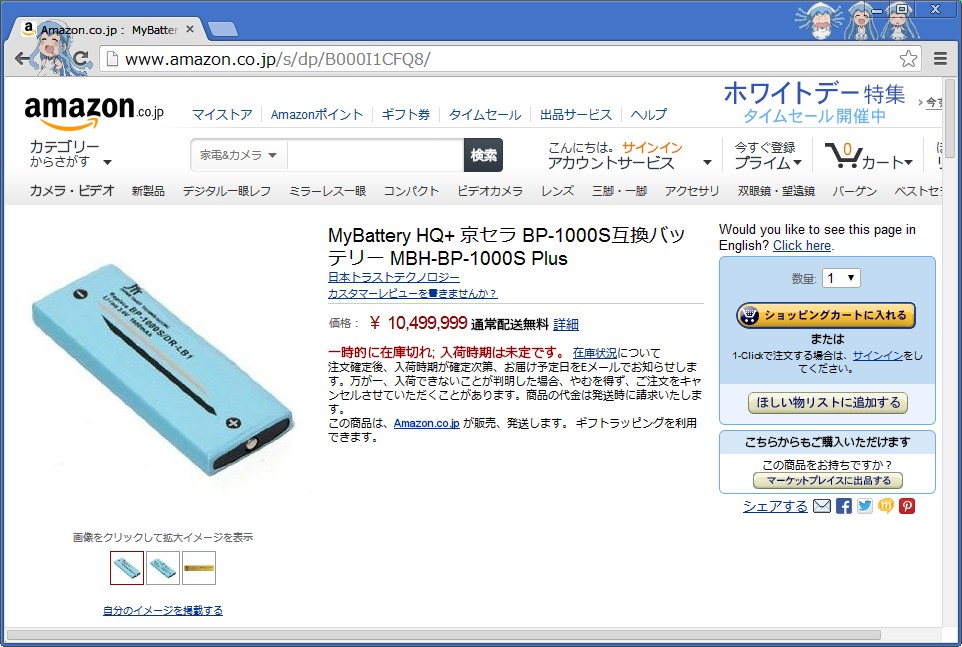The width and height of the screenshot is (962, 647).
Task: Expand the 家電&カメラ search category dropdown
Action: [x=239, y=155]
